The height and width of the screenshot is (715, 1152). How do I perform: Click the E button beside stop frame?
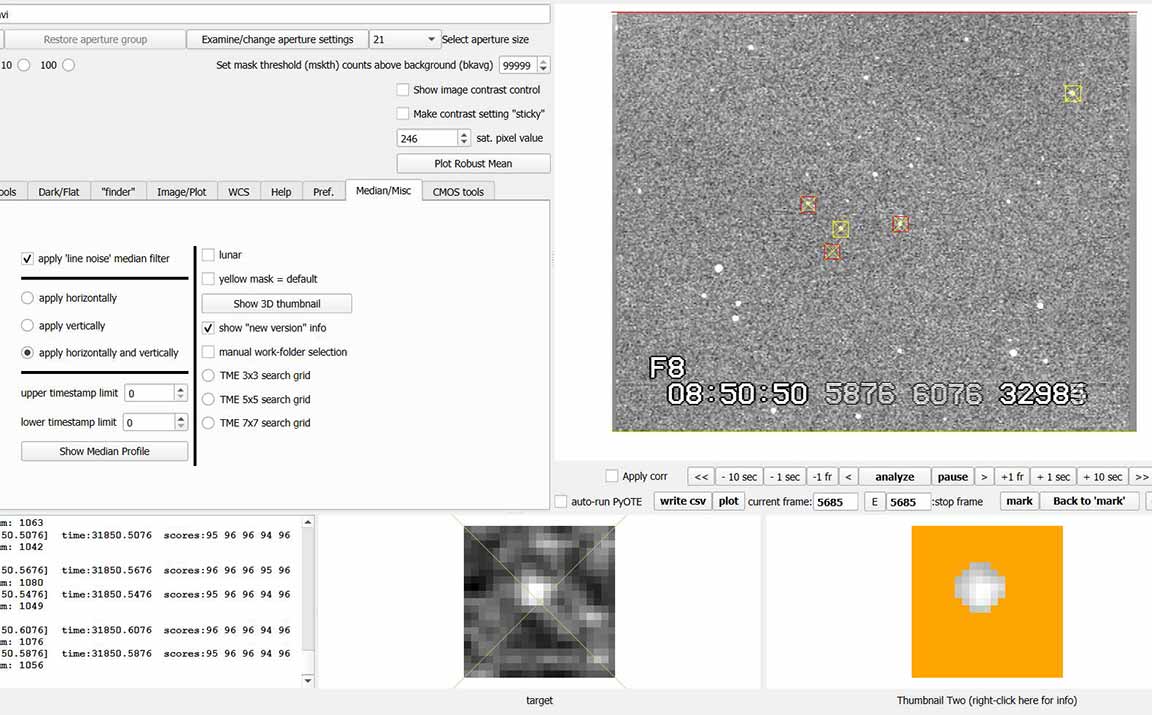click(874, 502)
